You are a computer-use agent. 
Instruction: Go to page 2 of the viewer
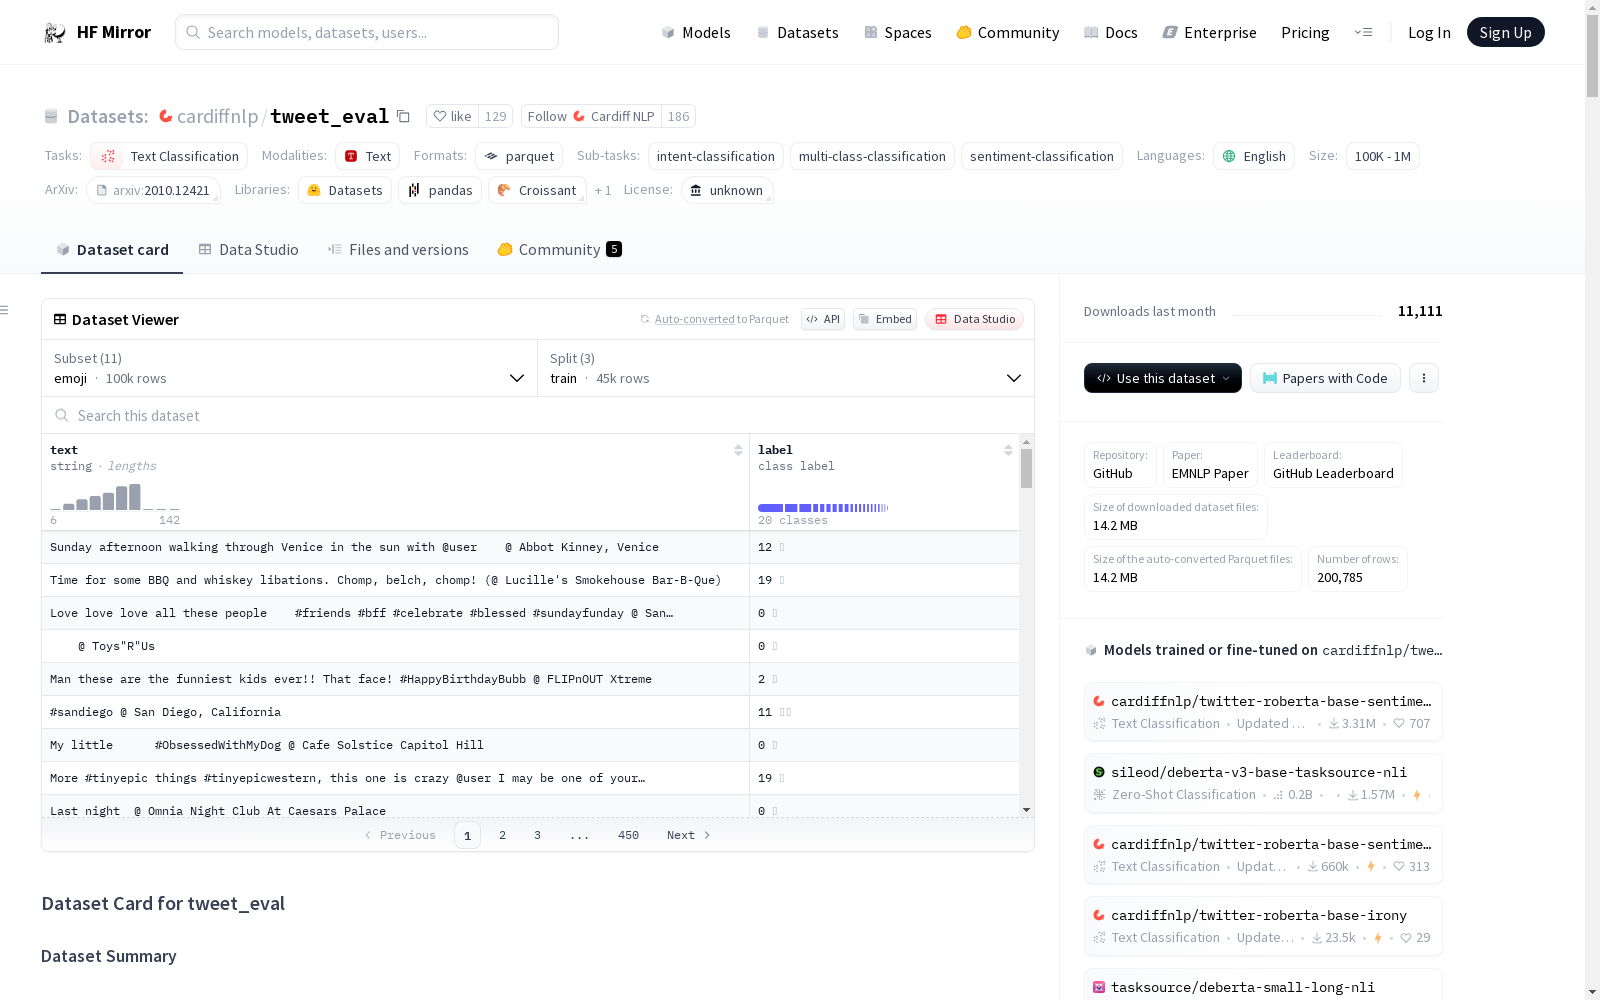tap(502, 835)
